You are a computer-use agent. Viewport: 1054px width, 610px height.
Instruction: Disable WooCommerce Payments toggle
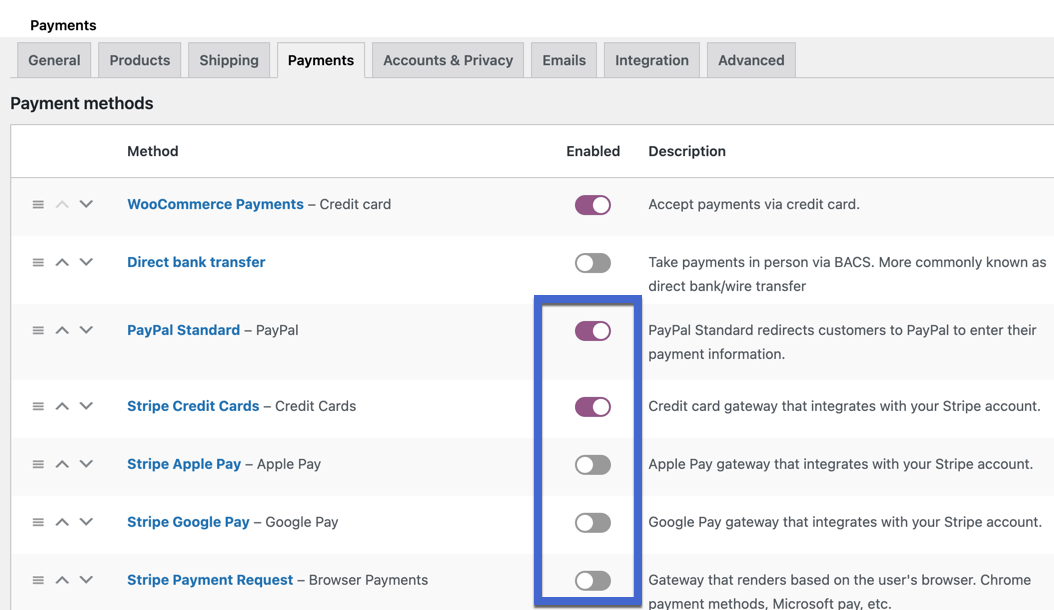point(593,205)
